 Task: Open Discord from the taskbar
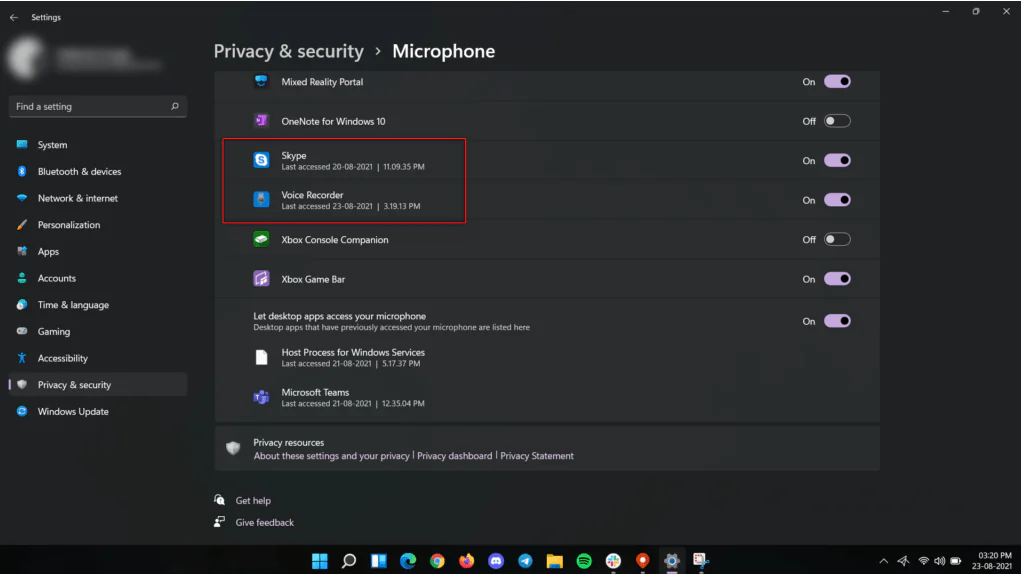tap(496, 561)
